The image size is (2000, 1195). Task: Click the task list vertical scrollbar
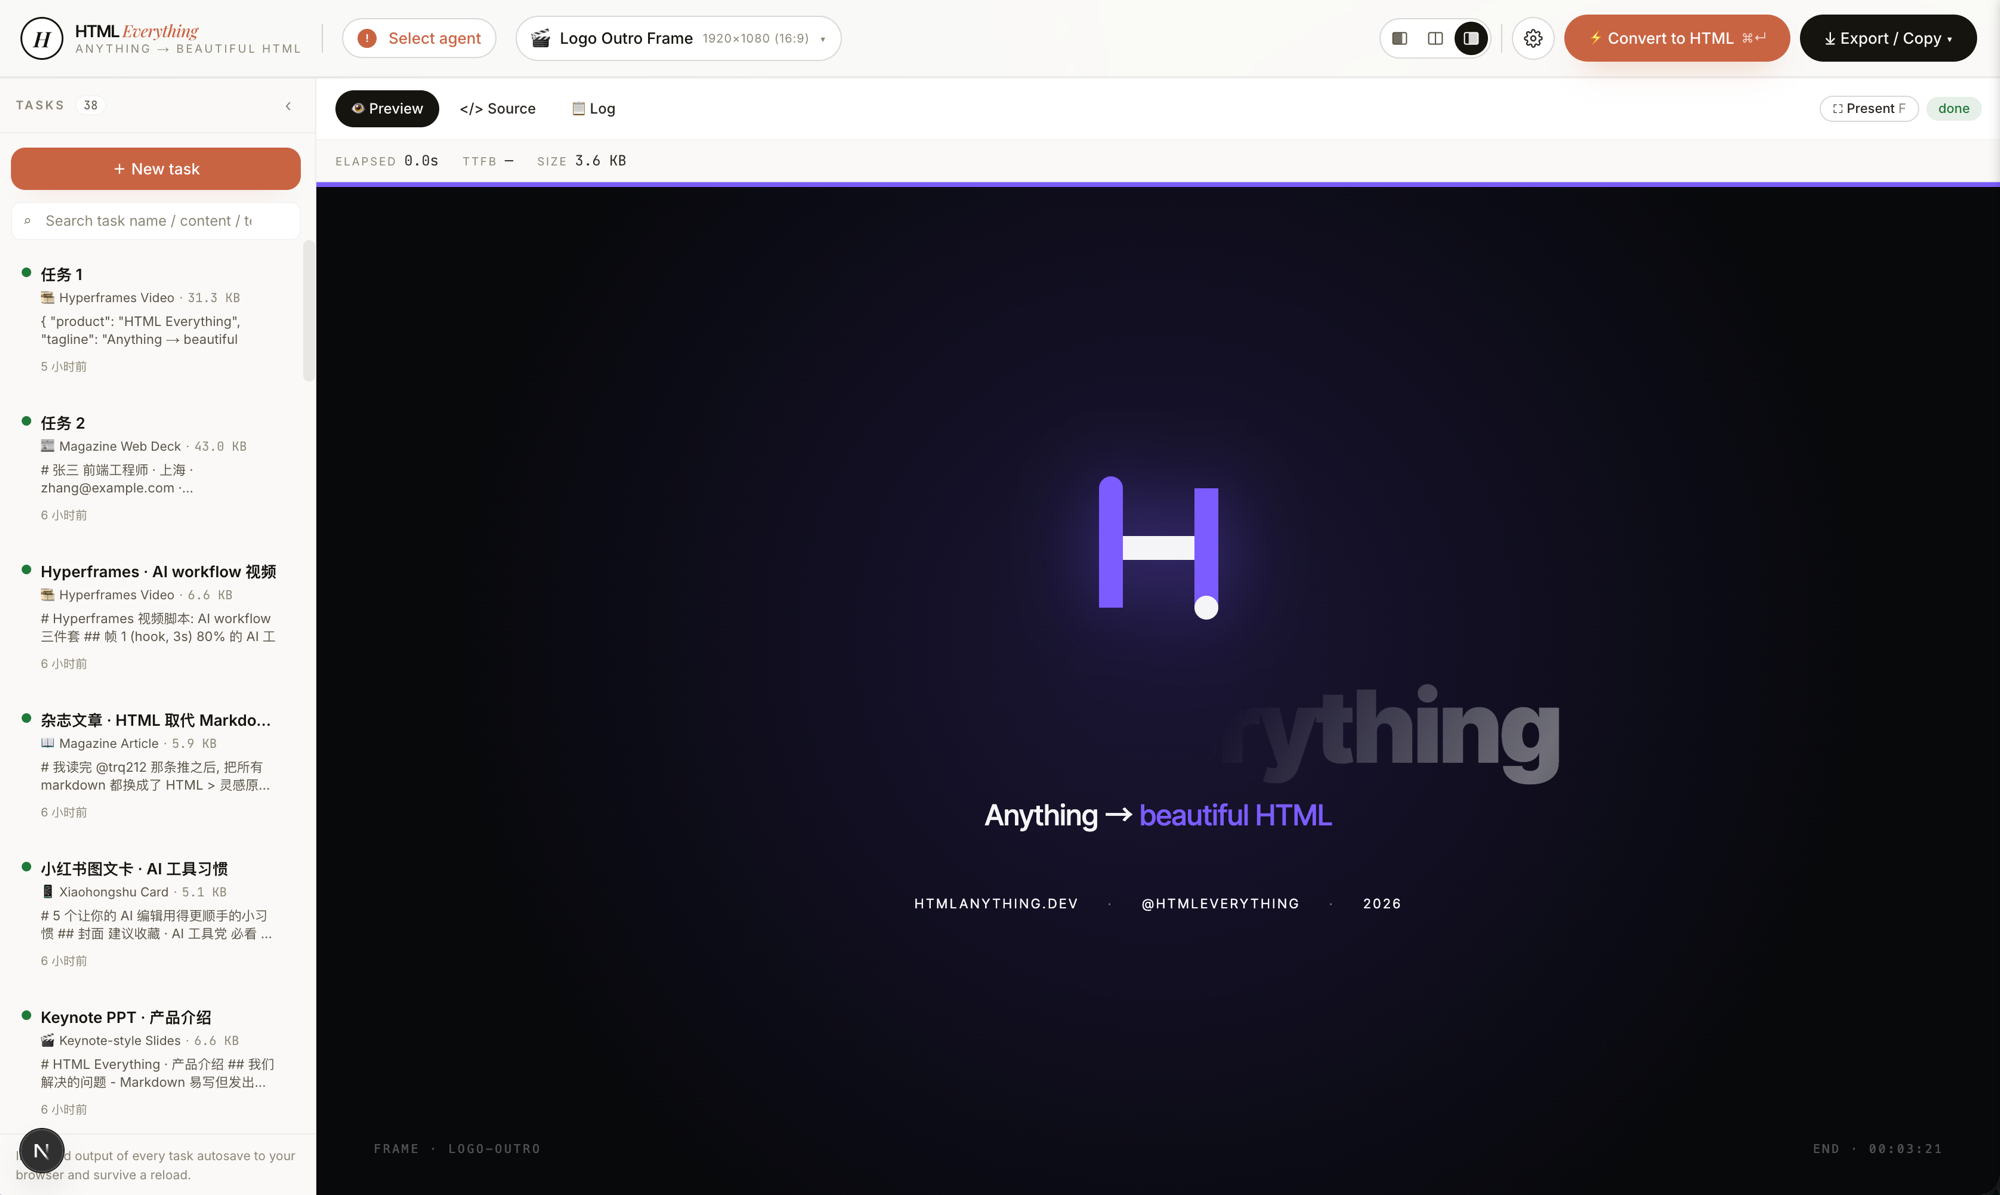(308, 310)
